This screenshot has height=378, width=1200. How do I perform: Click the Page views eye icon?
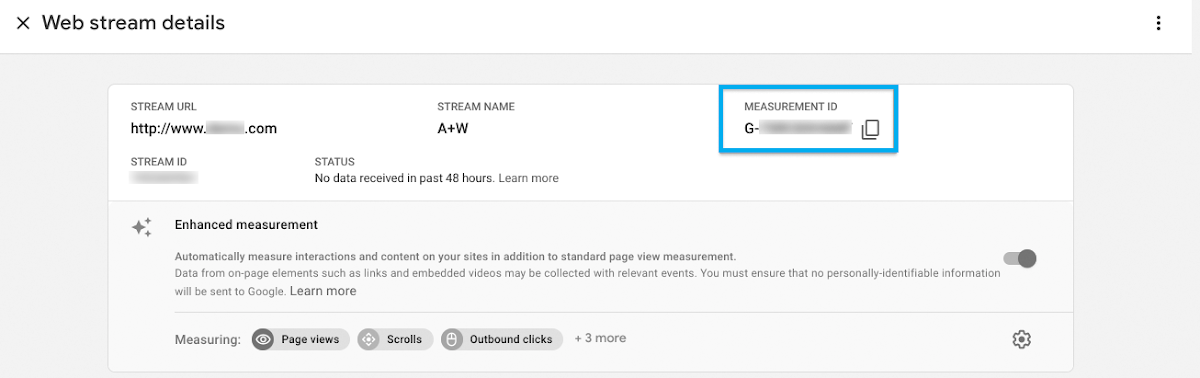point(264,339)
